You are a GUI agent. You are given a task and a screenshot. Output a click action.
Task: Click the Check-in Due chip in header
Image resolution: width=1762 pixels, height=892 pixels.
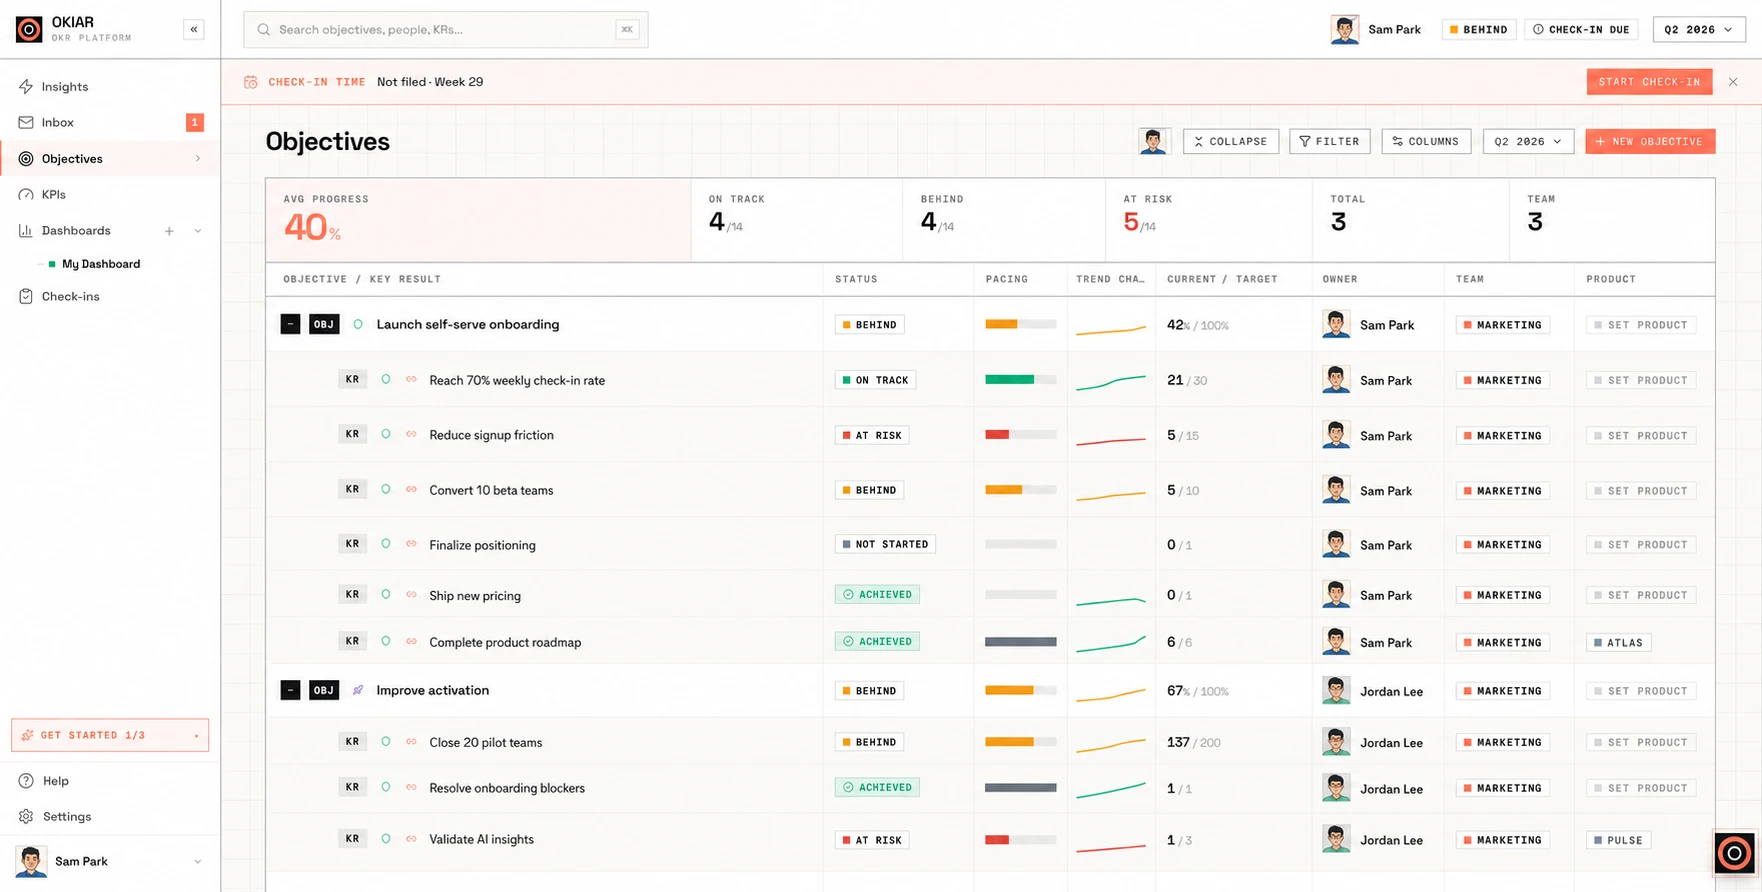point(1582,30)
